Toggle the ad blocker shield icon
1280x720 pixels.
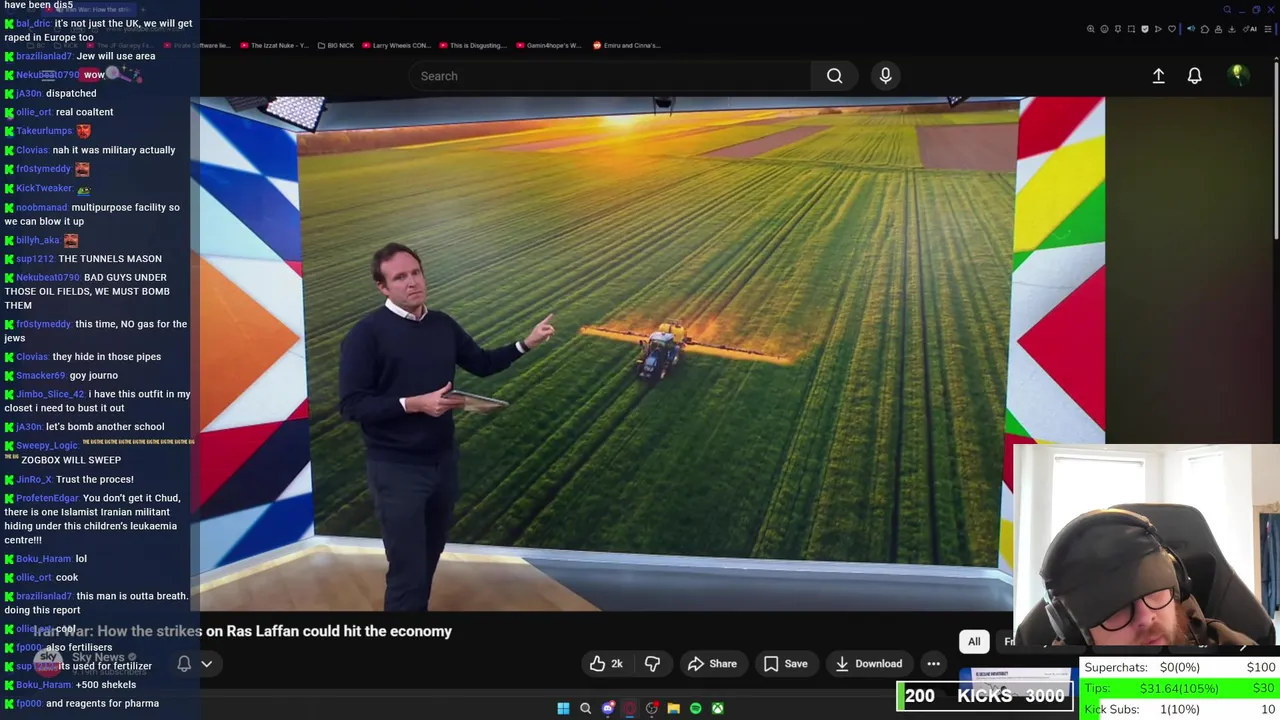[1145, 29]
